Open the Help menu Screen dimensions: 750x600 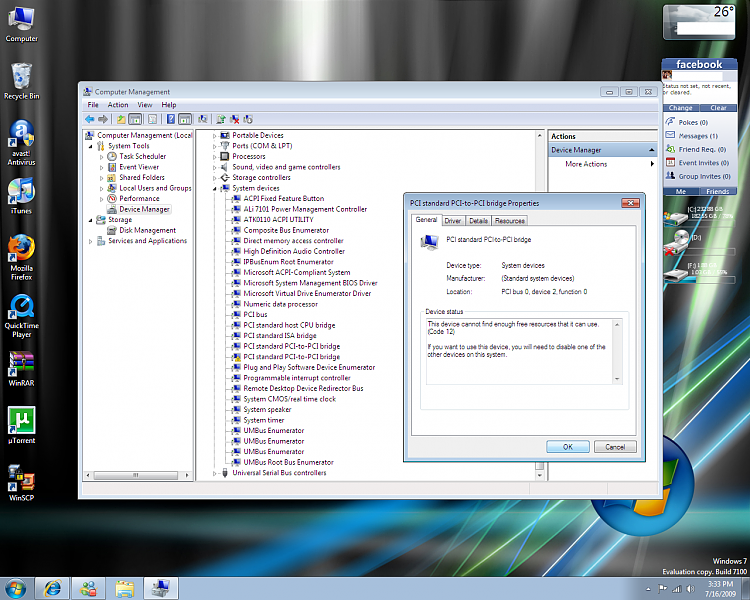(168, 105)
